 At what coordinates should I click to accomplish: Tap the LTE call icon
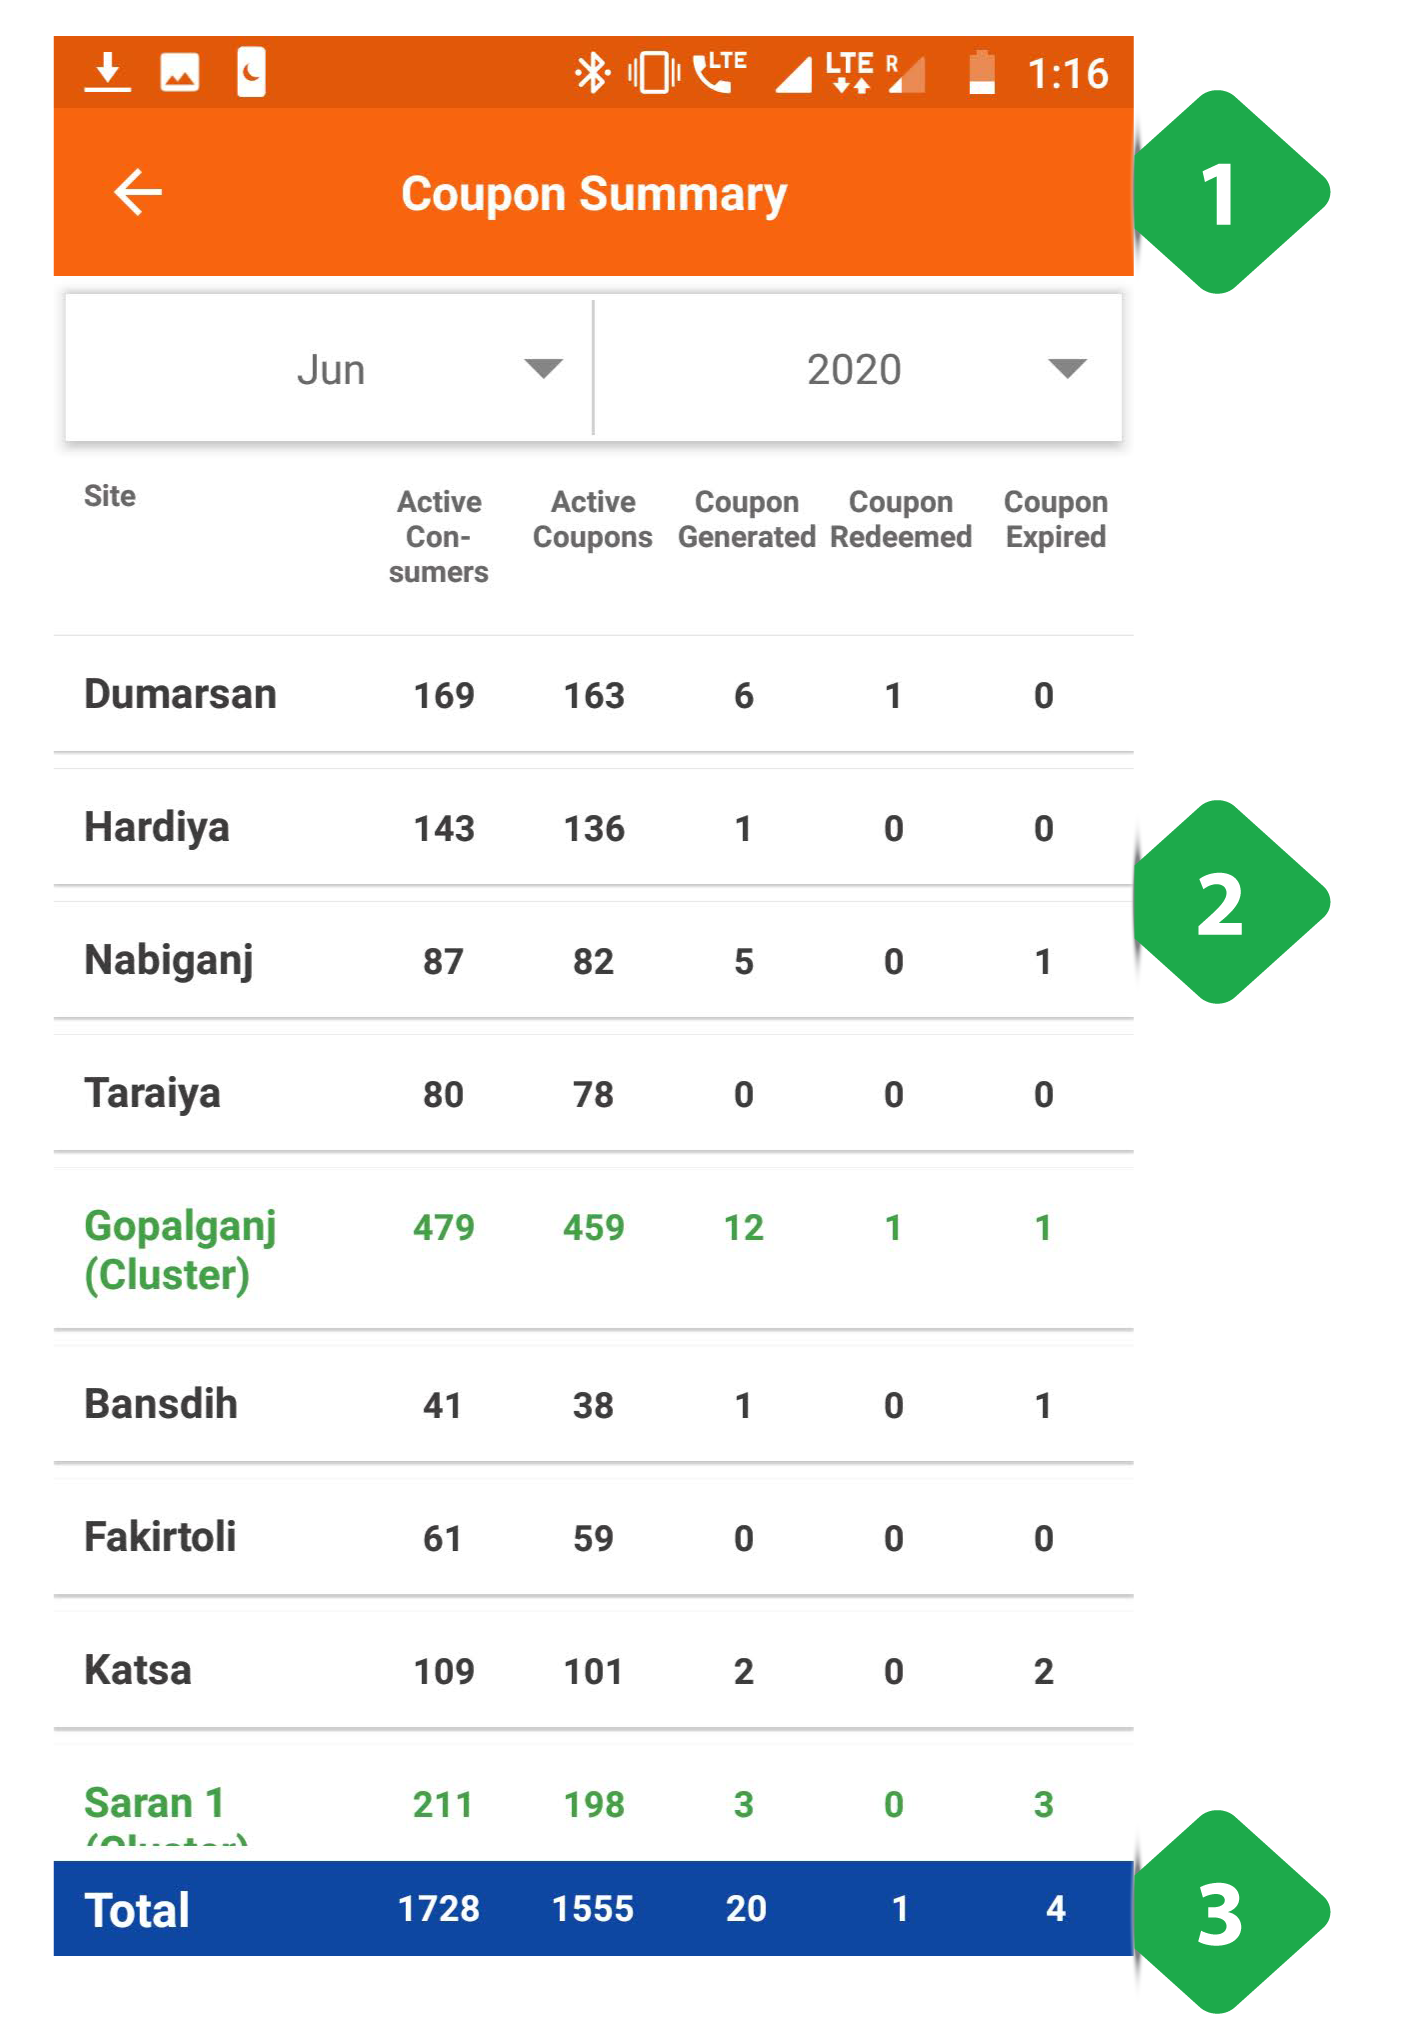tap(720, 71)
